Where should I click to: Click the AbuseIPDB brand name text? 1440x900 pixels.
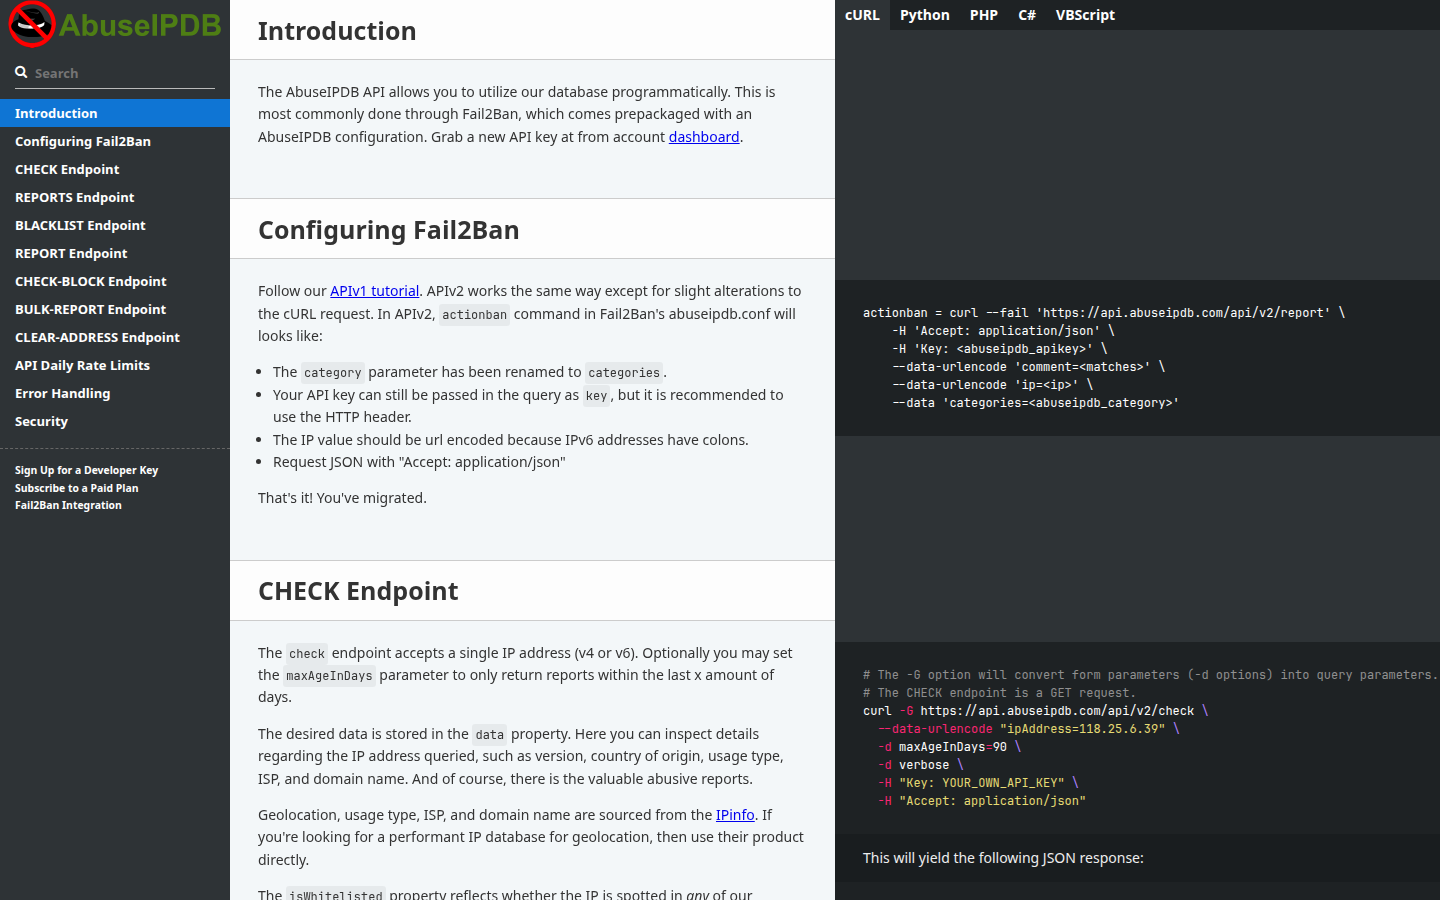(x=140, y=25)
